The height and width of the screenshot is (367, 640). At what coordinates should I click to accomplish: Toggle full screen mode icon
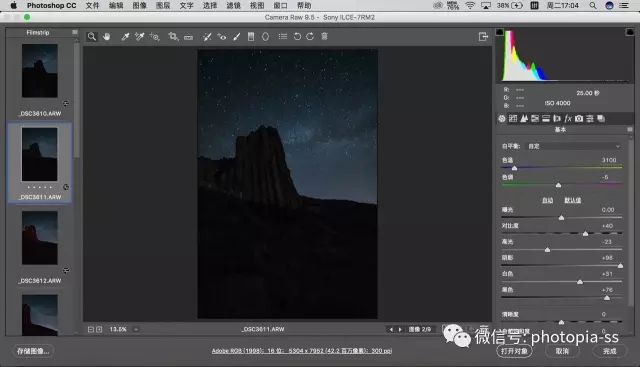pyautogui.click(x=483, y=37)
